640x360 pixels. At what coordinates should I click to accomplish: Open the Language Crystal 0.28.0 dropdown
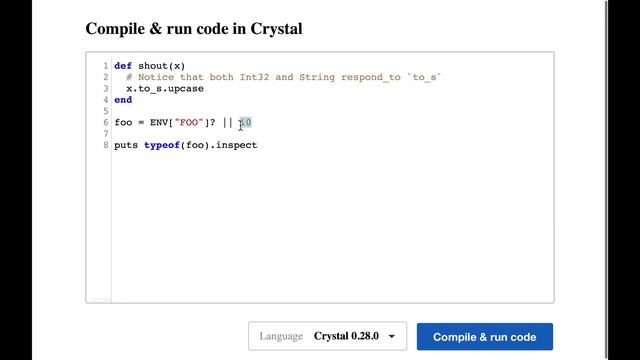327,336
